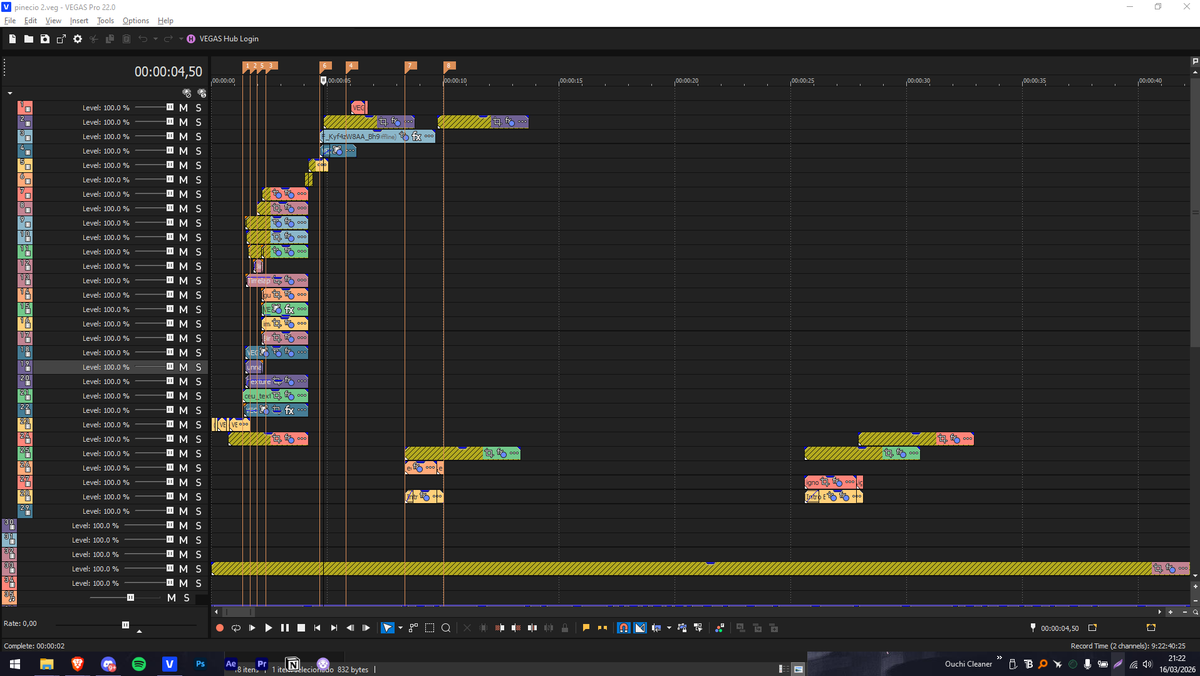Screen dimensions: 1200x676
Task: Open project properties gear icon
Action: point(77,39)
